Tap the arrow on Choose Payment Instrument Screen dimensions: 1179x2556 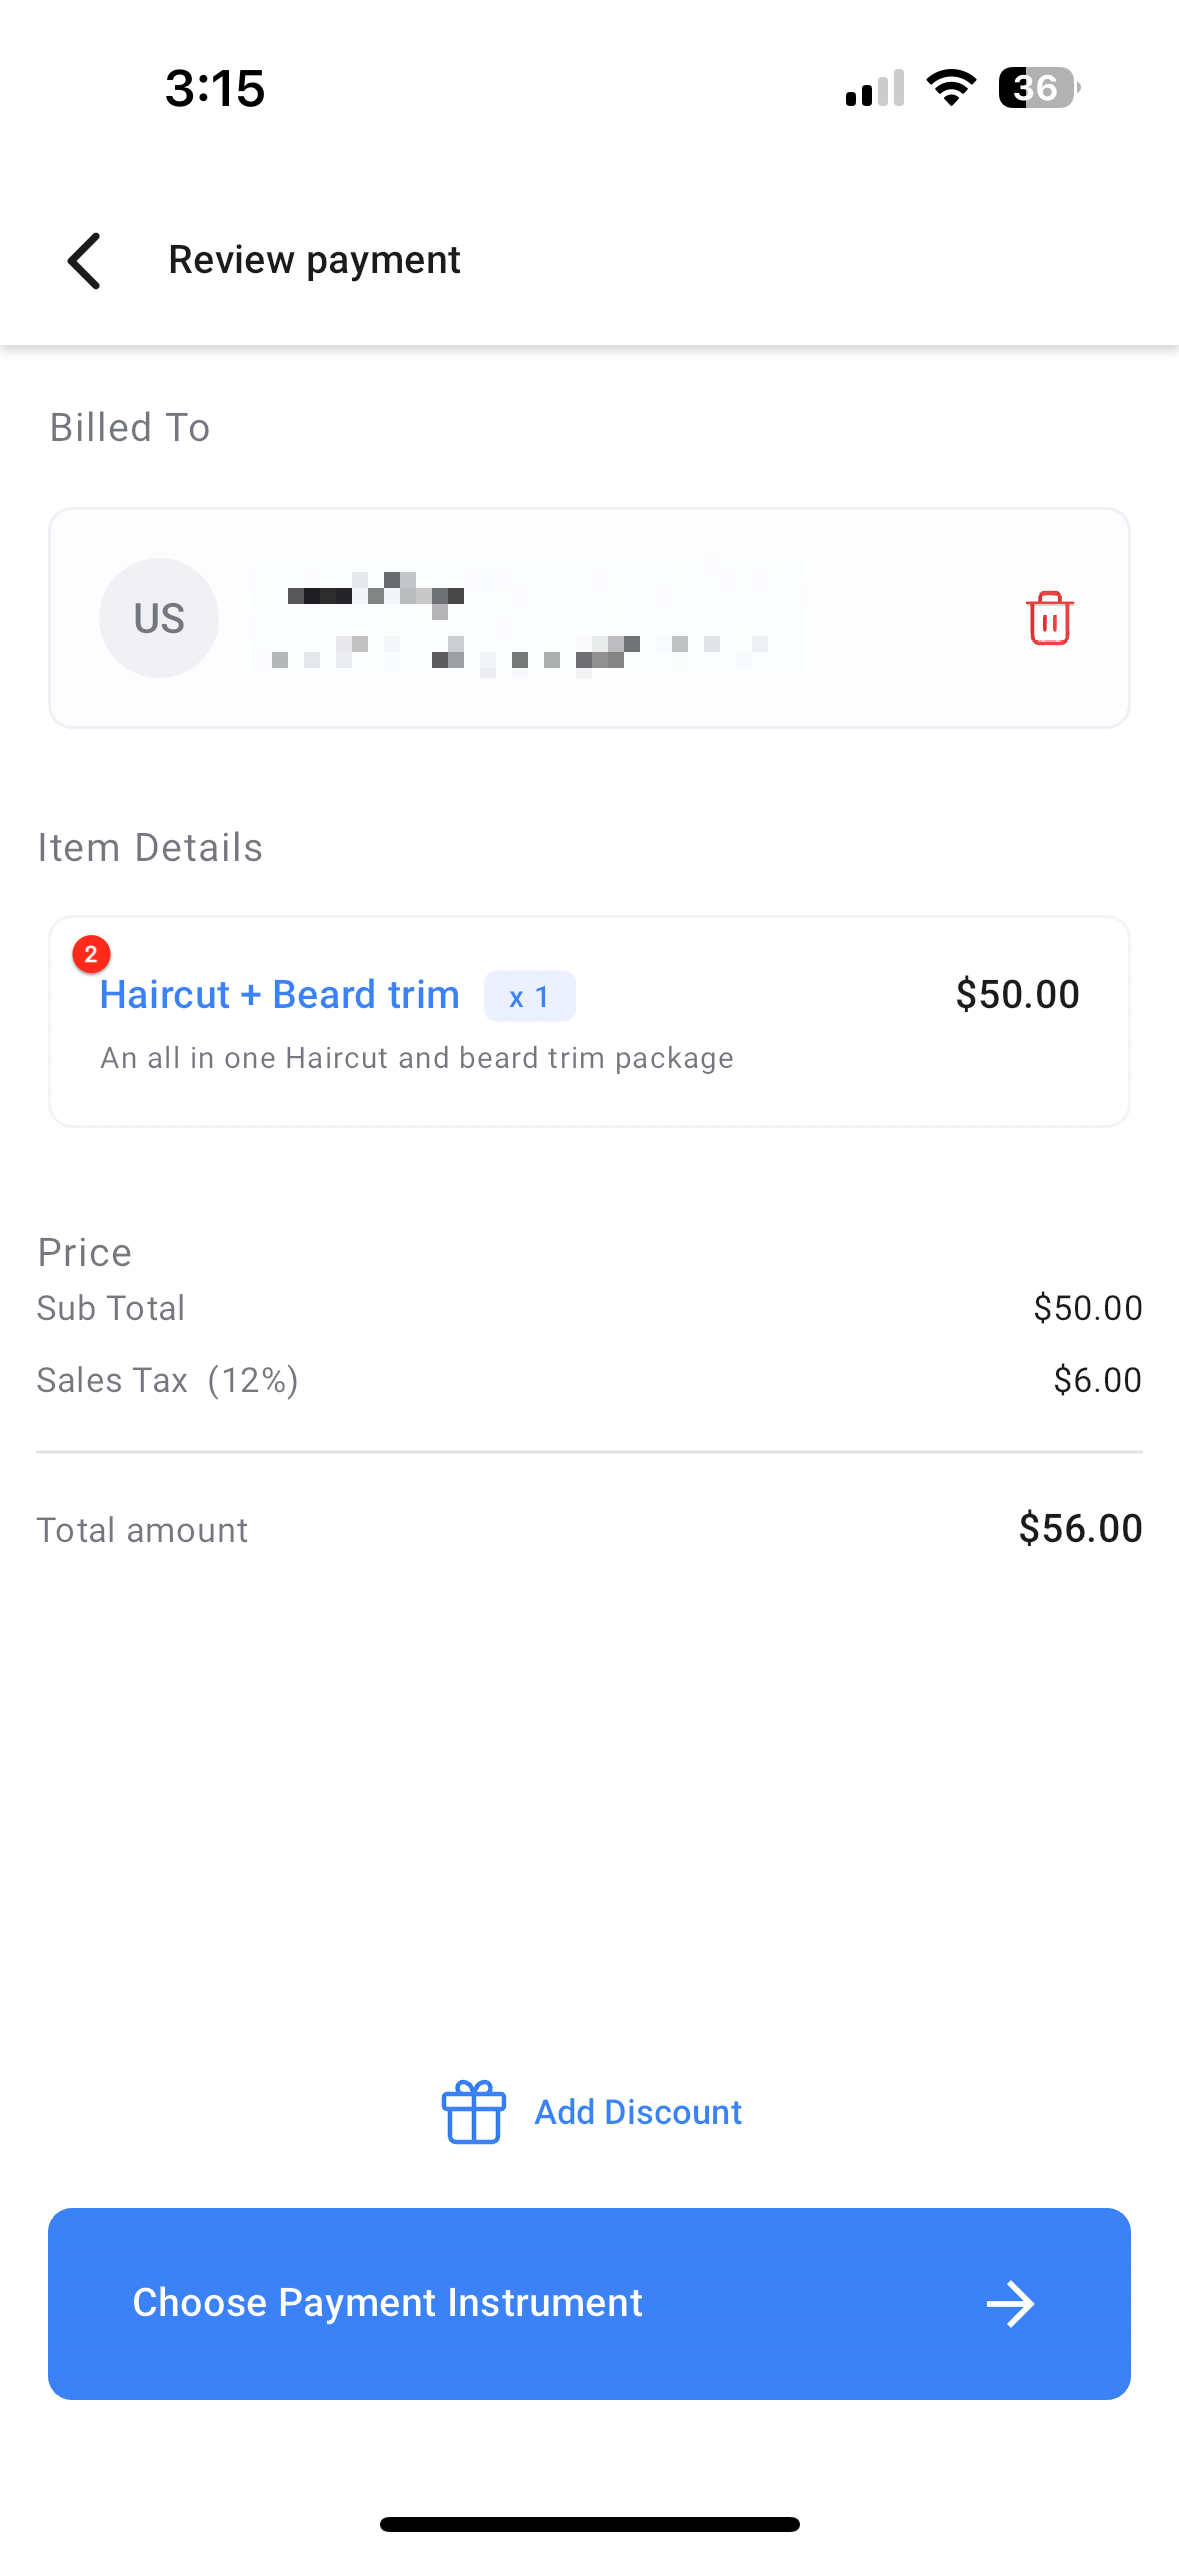(x=1010, y=2304)
